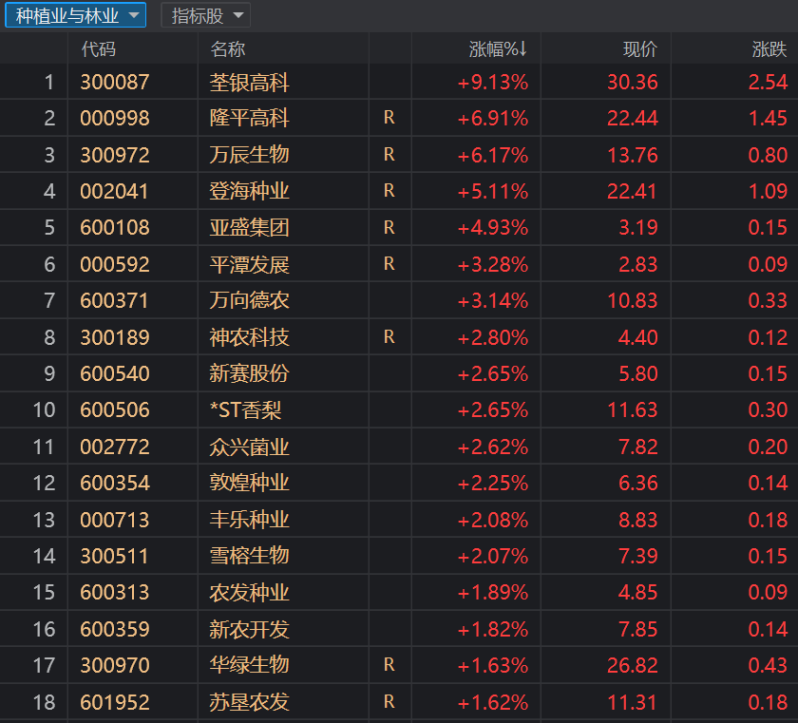799x724 pixels.
Task: Click the R marker next to 万辰生物
Action: click(389, 155)
